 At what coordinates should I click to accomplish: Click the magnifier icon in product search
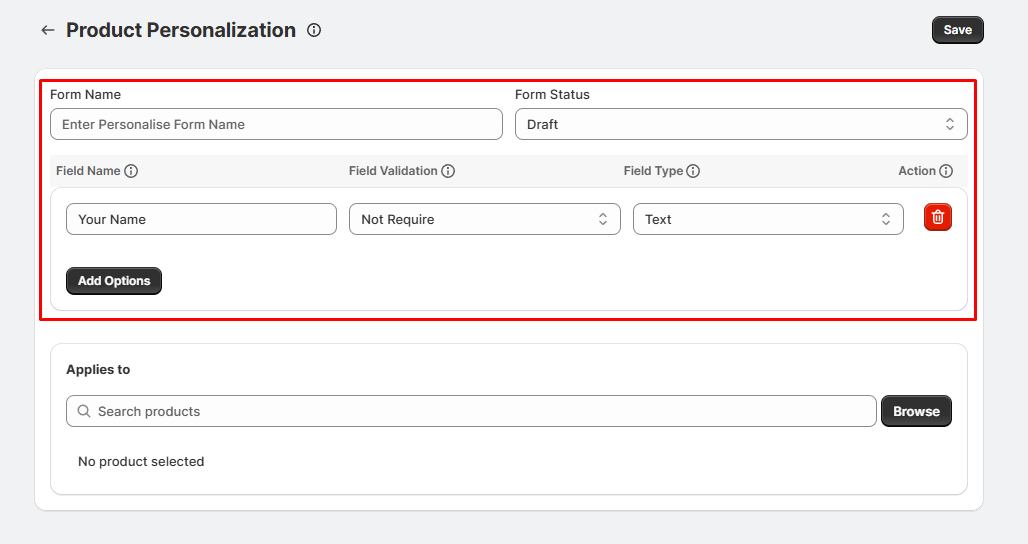(x=84, y=411)
